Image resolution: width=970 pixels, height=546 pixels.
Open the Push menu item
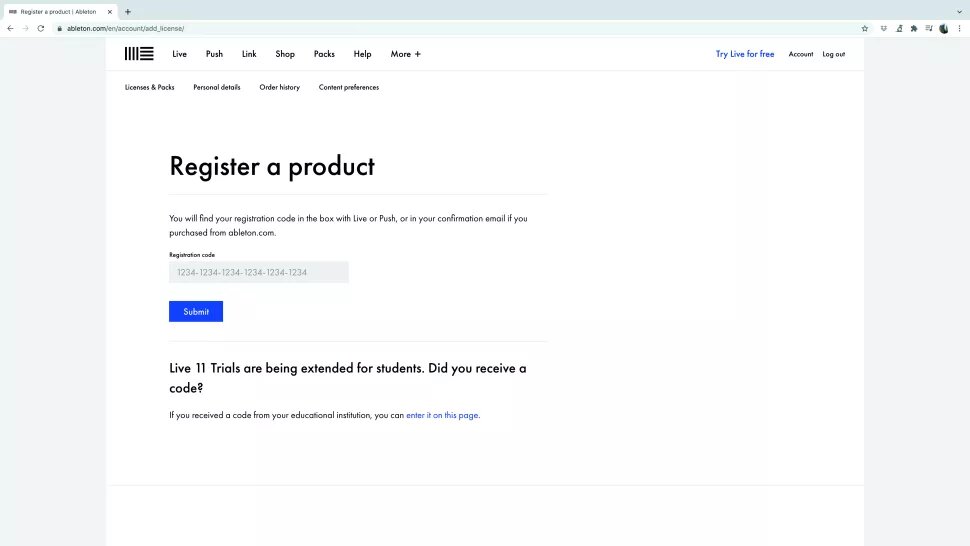coord(214,54)
